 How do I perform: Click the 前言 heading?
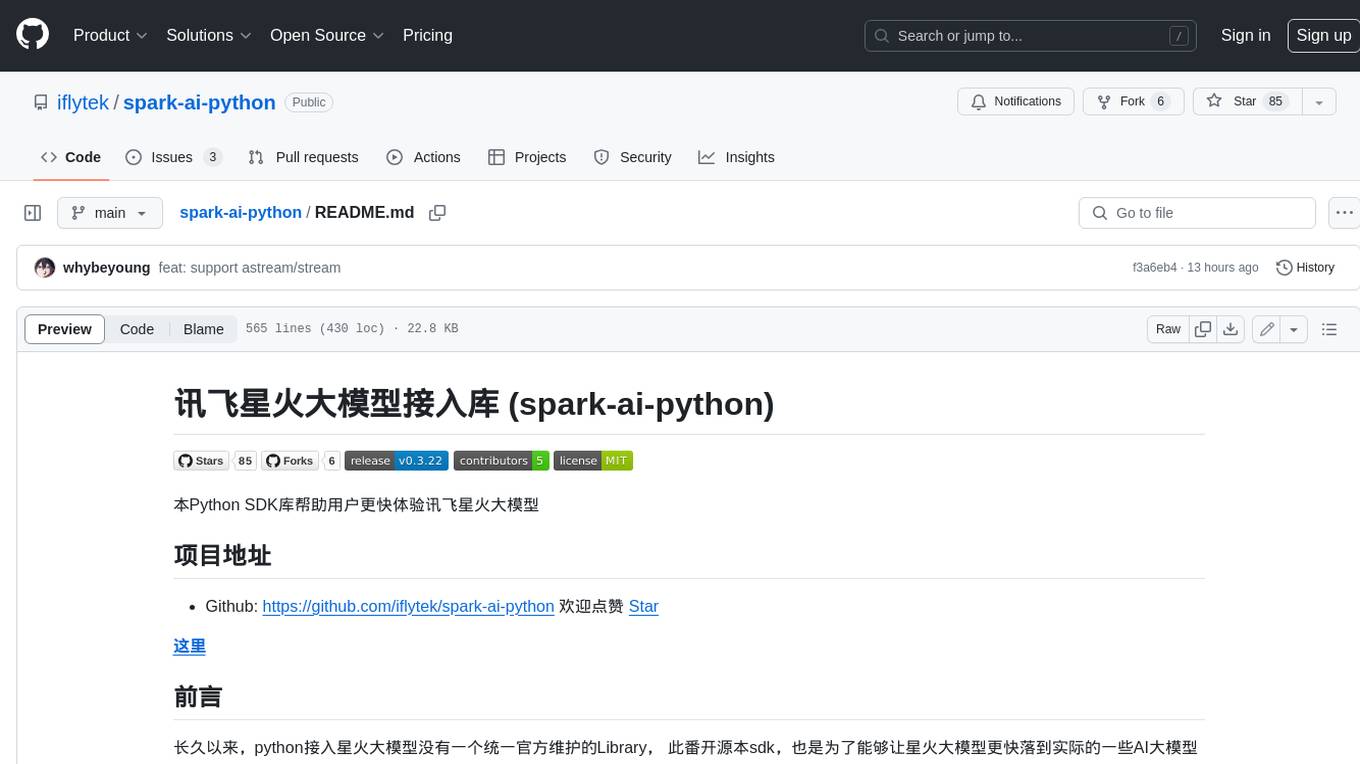(x=198, y=697)
